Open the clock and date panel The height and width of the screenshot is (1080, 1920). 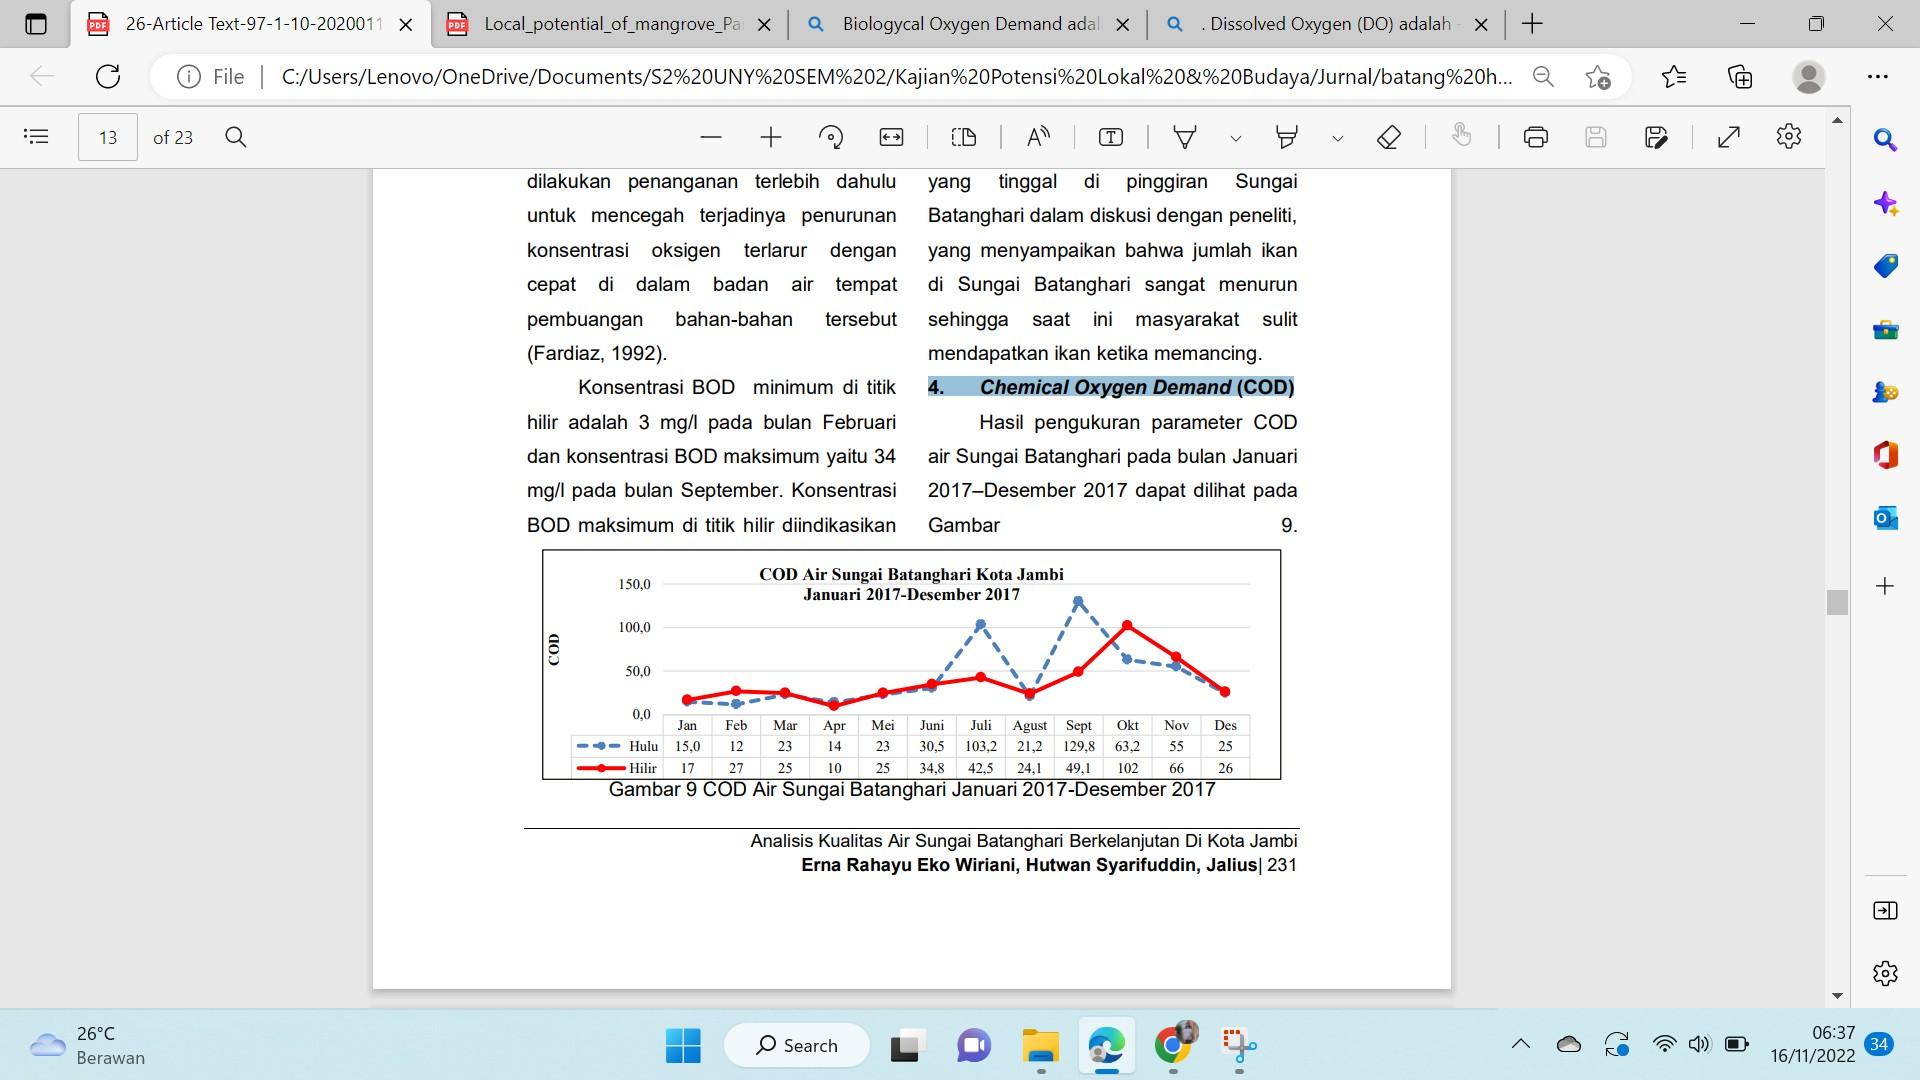tap(1812, 1045)
